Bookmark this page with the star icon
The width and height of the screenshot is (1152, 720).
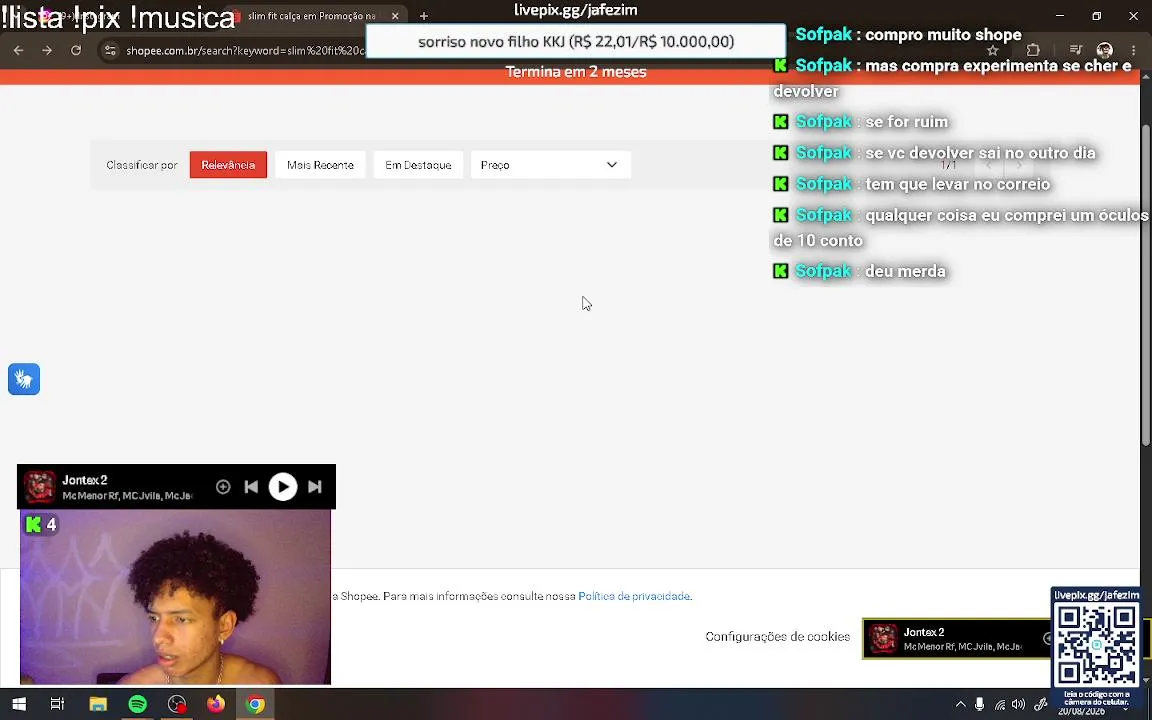pos(993,50)
